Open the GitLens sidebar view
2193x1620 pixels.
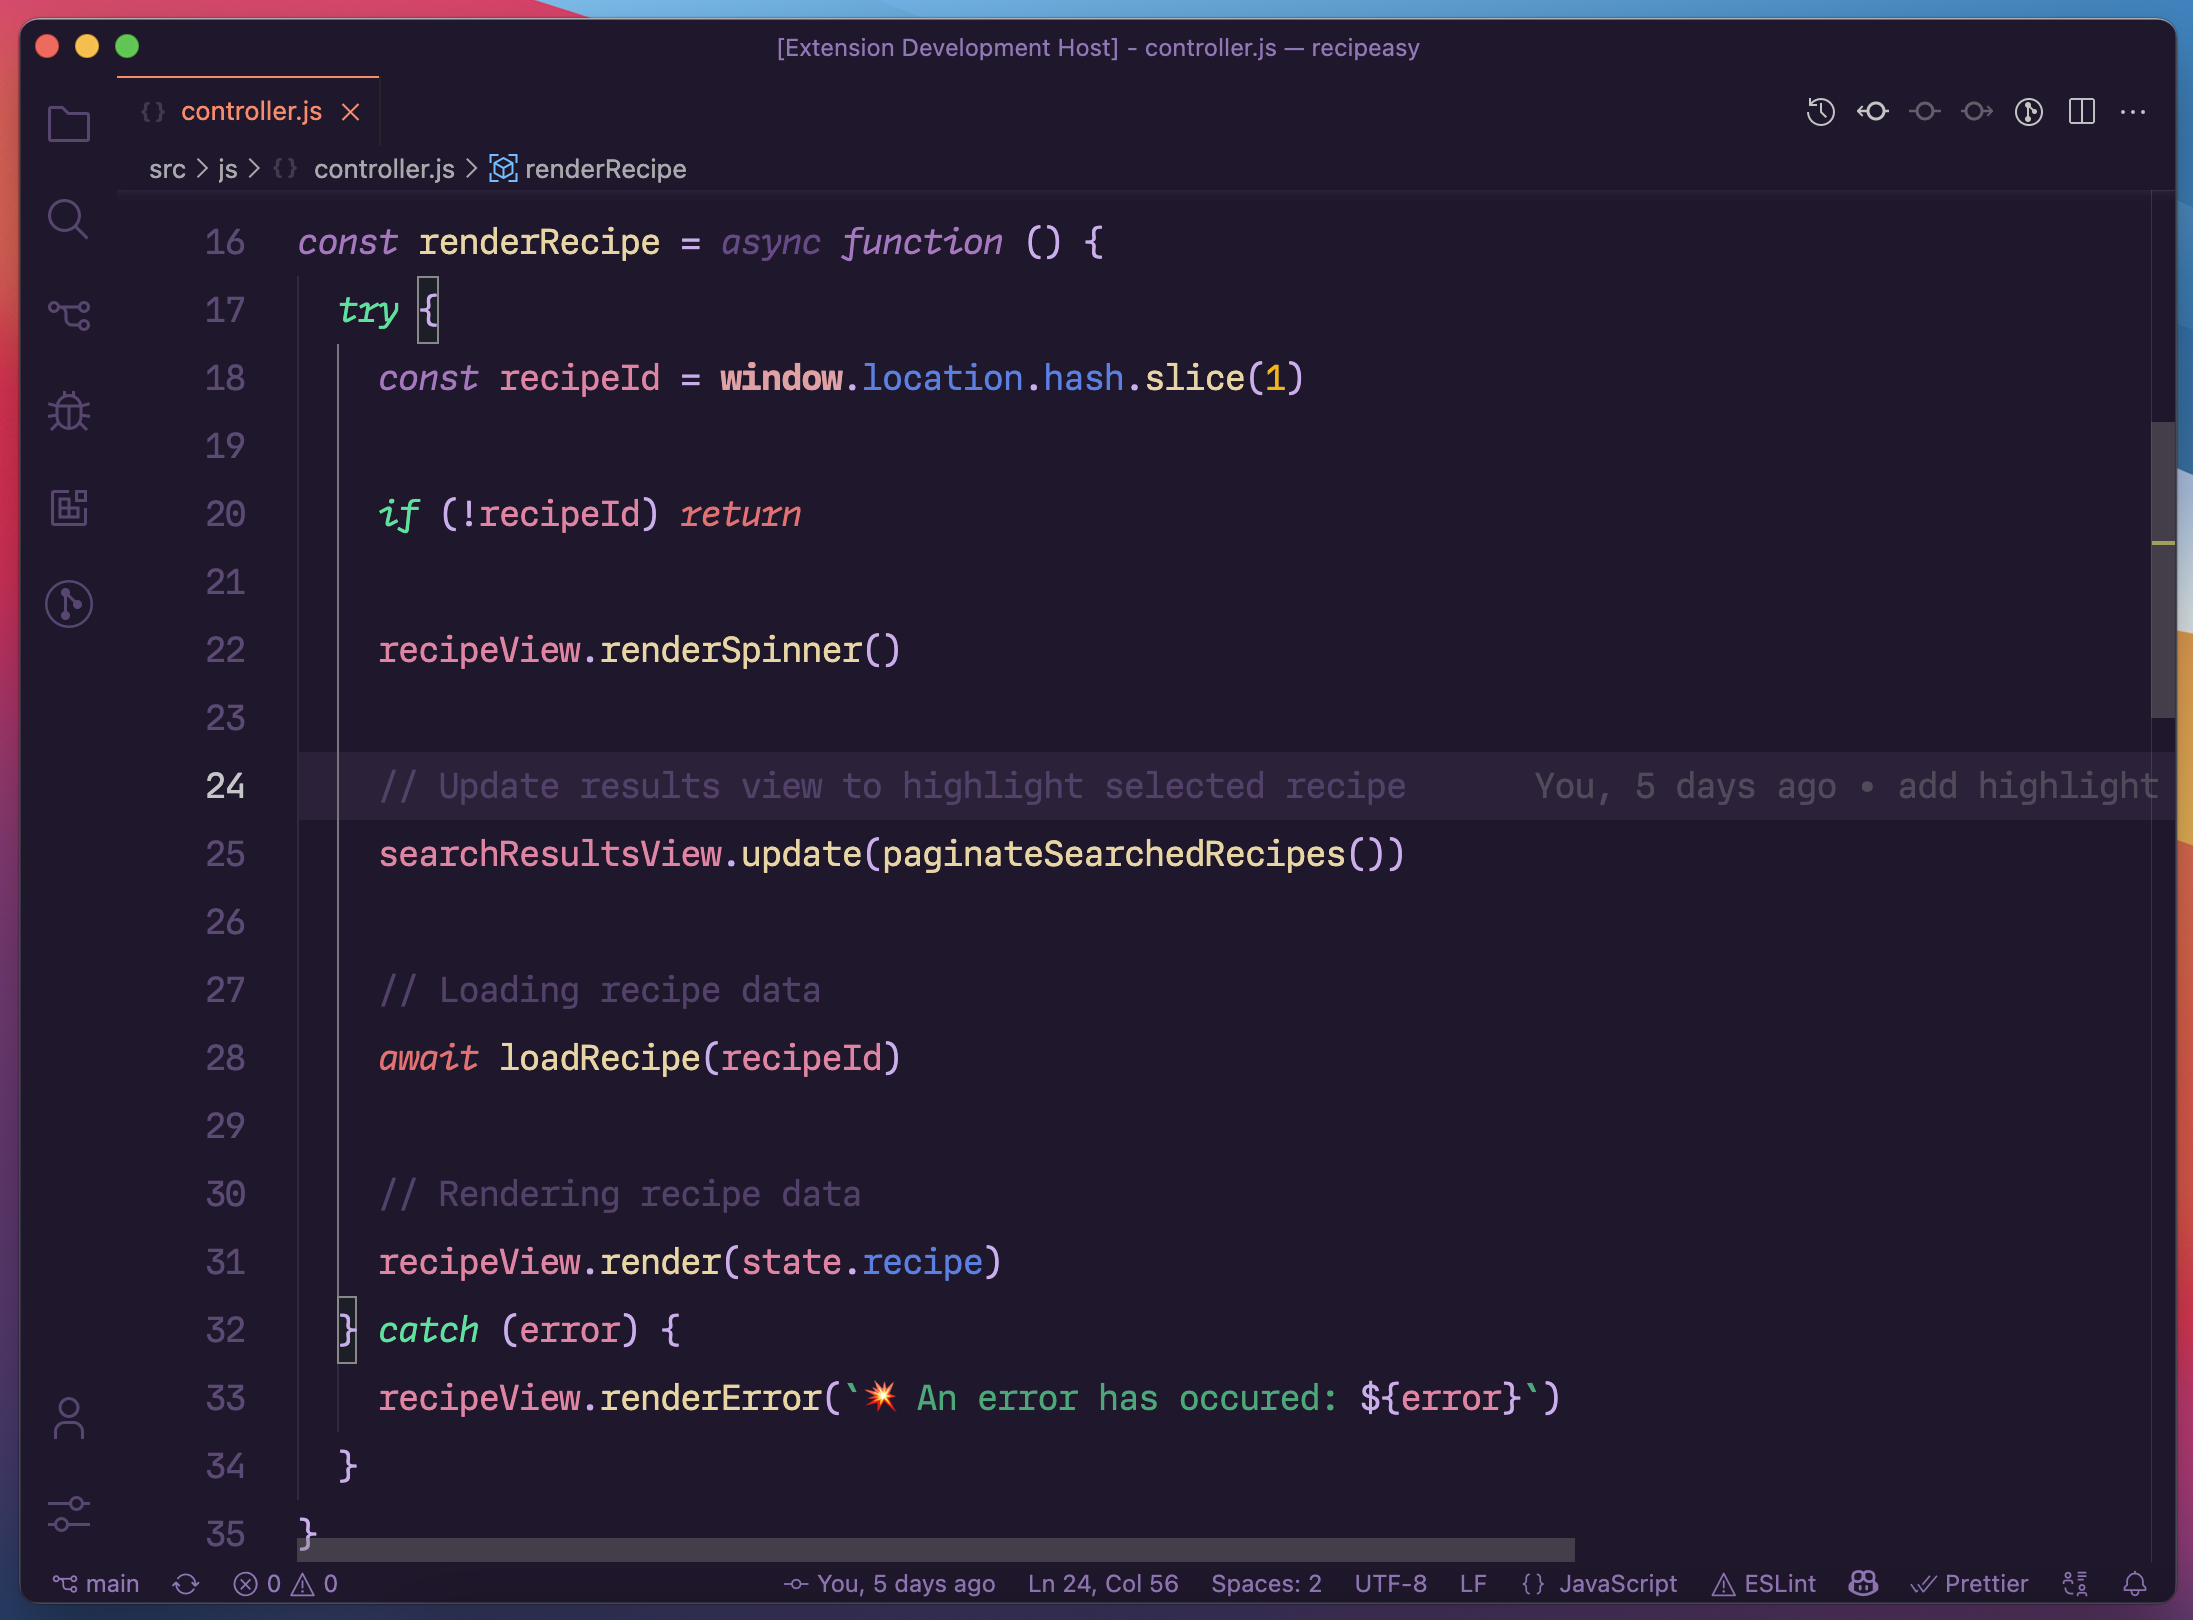[68, 604]
